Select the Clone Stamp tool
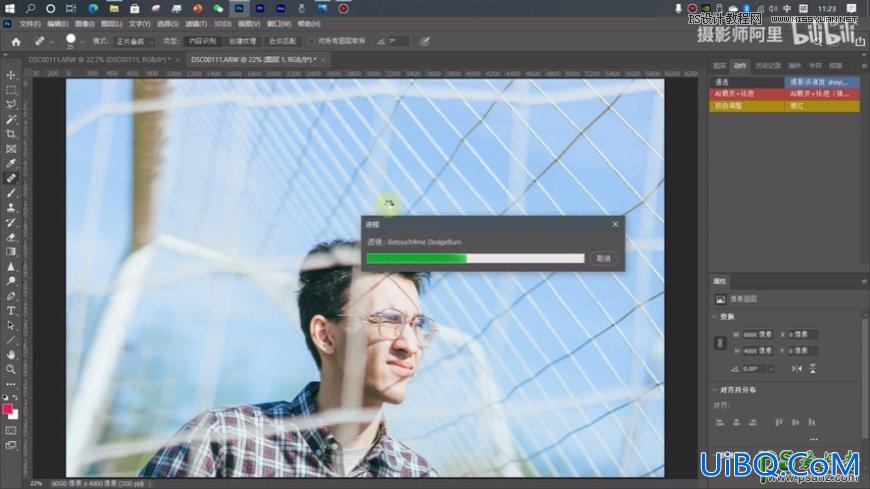Screen dimensions: 870x489 coord(11,208)
